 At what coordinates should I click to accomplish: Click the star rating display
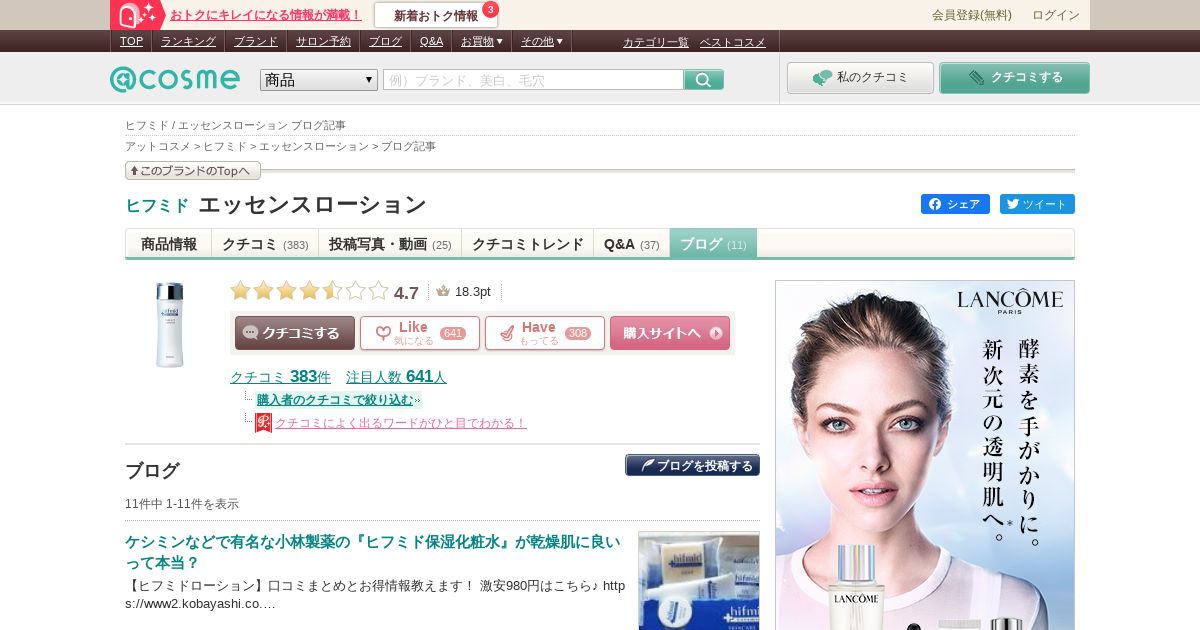pos(310,291)
